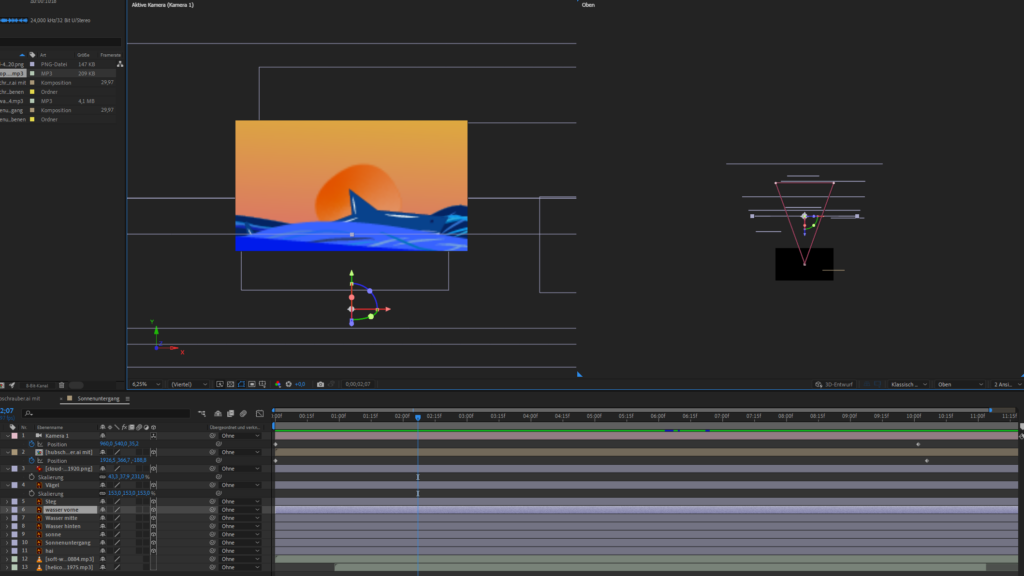The image size is (1024, 576).
Task: Click the 0;00;02;07 timecode in the viewer footer
Action: [x=357, y=384]
